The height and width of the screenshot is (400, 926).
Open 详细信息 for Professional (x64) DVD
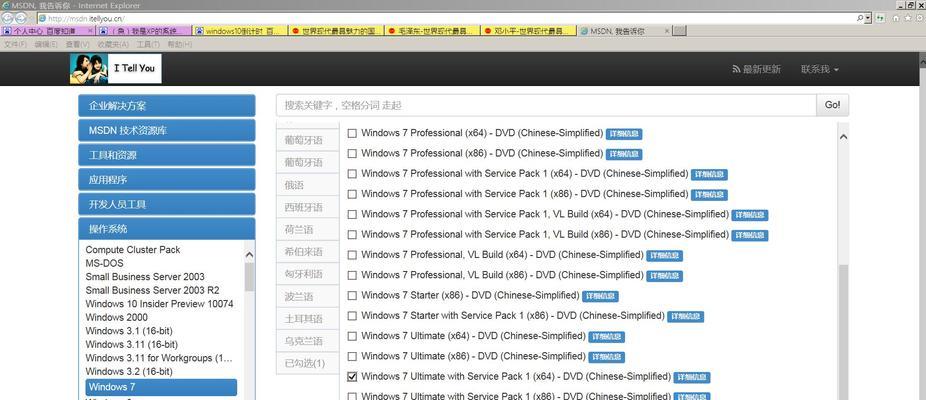(624, 134)
